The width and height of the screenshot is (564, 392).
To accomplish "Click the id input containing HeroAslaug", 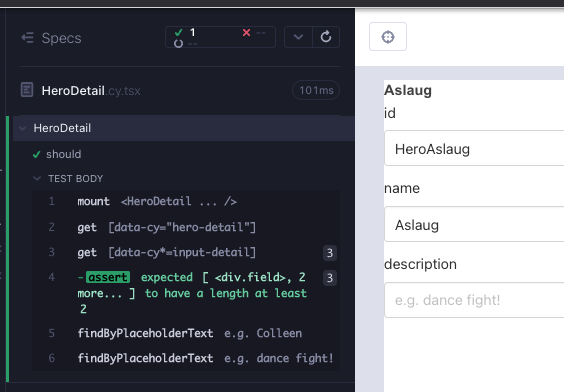I will pos(474,148).
